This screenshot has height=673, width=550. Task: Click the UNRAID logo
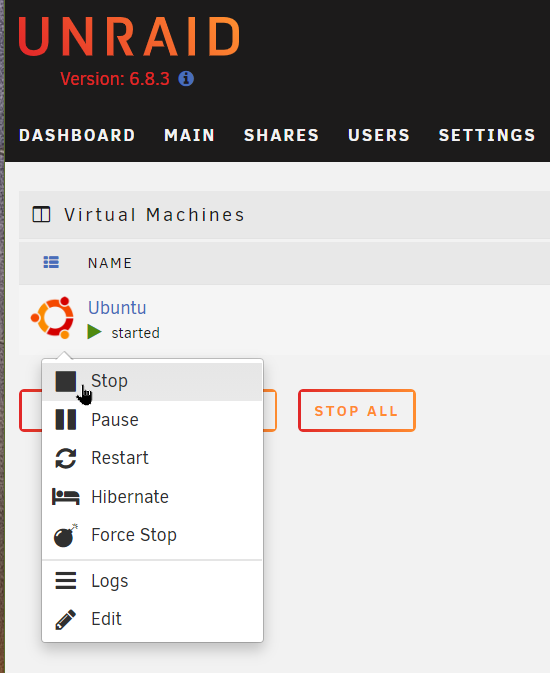(129, 37)
